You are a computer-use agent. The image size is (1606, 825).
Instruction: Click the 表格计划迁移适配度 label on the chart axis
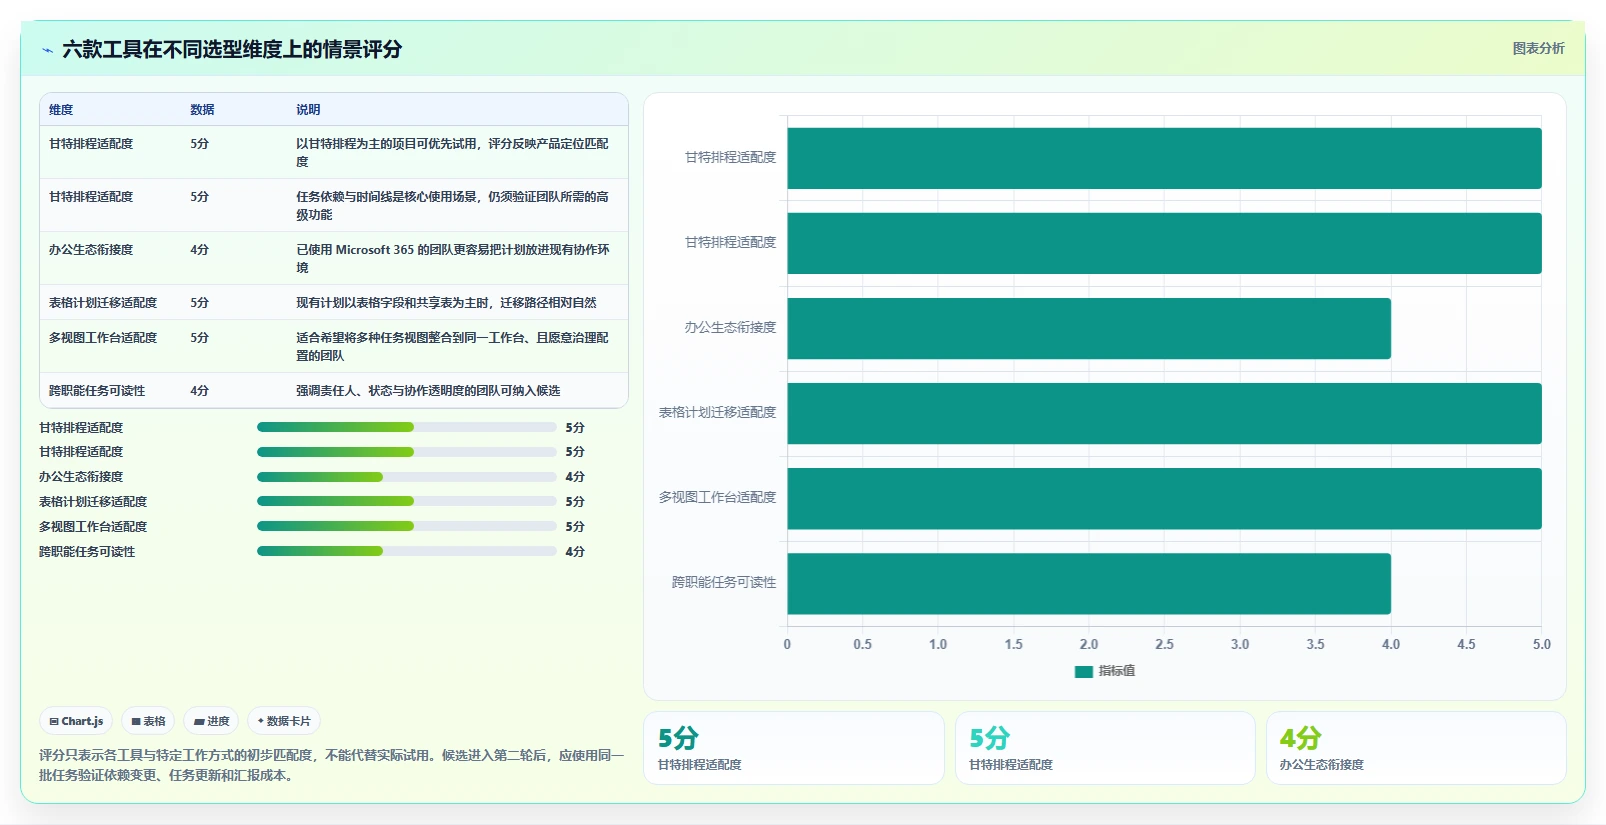[717, 413]
